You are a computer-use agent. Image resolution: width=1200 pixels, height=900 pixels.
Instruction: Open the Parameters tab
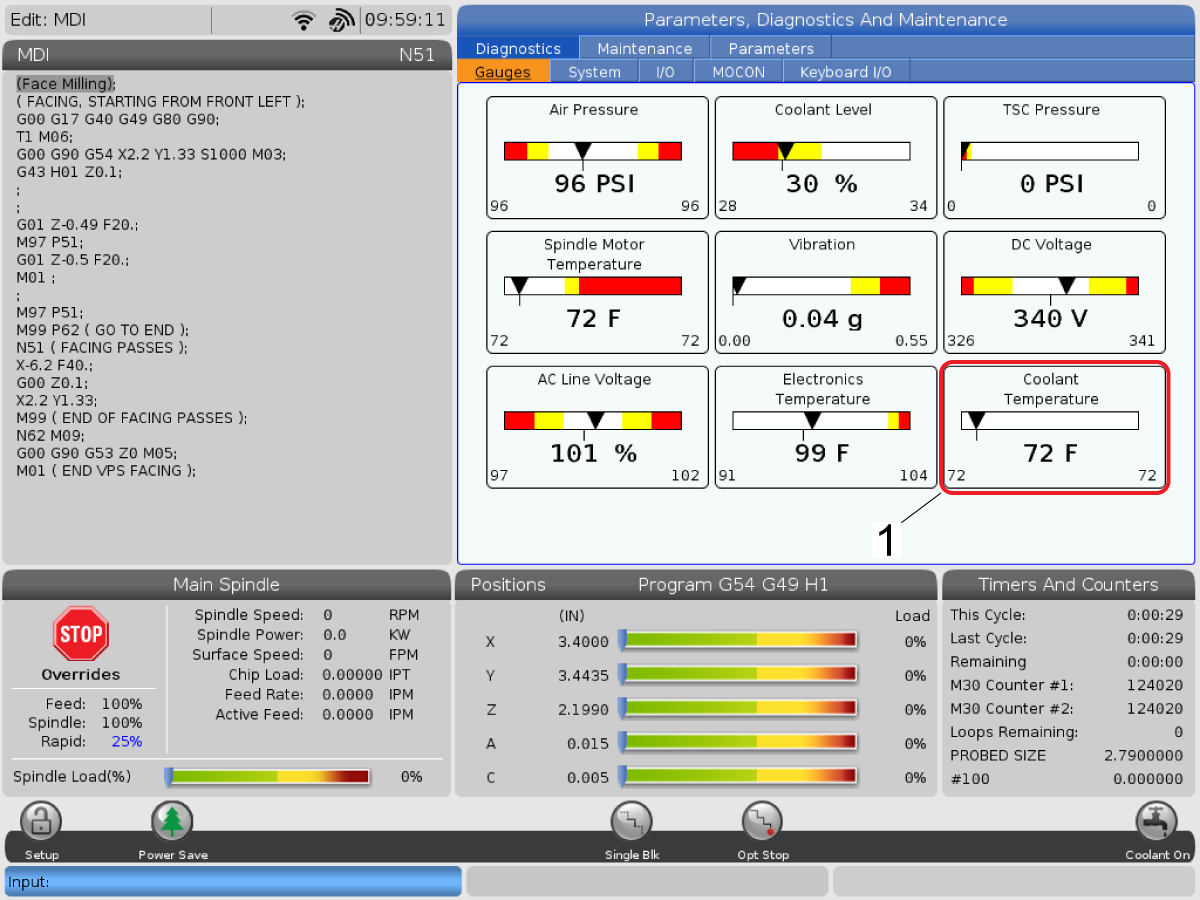[x=771, y=48]
